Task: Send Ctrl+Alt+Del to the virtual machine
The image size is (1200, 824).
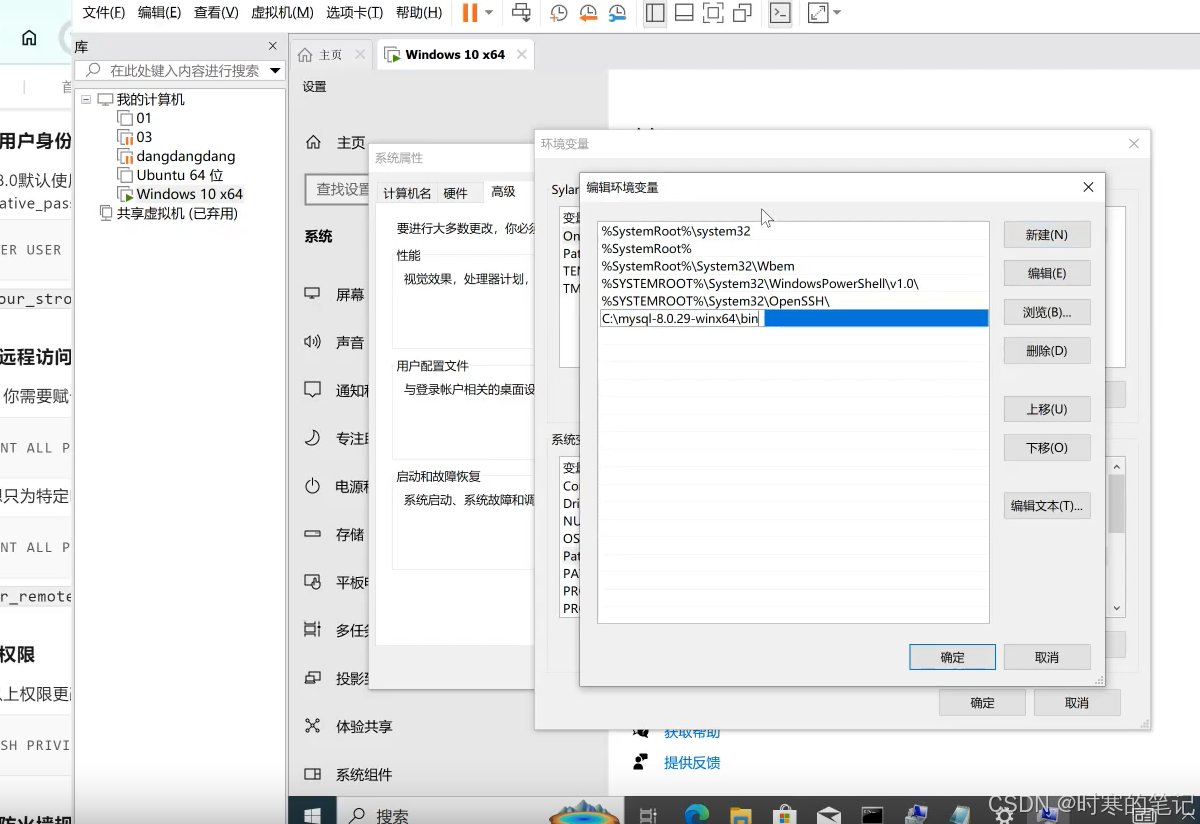Action: (x=523, y=13)
